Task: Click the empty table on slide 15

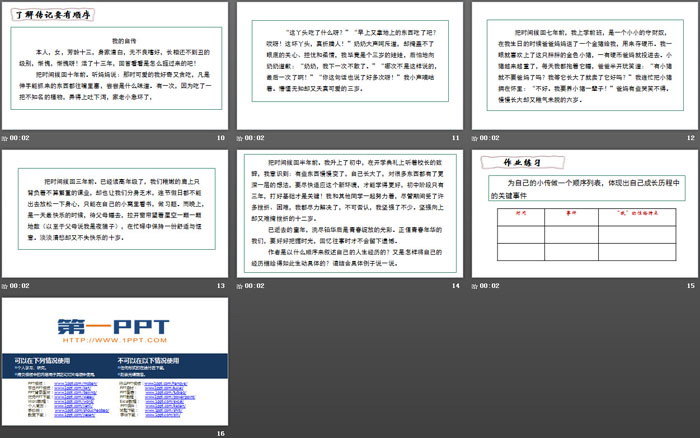Action: (587, 234)
